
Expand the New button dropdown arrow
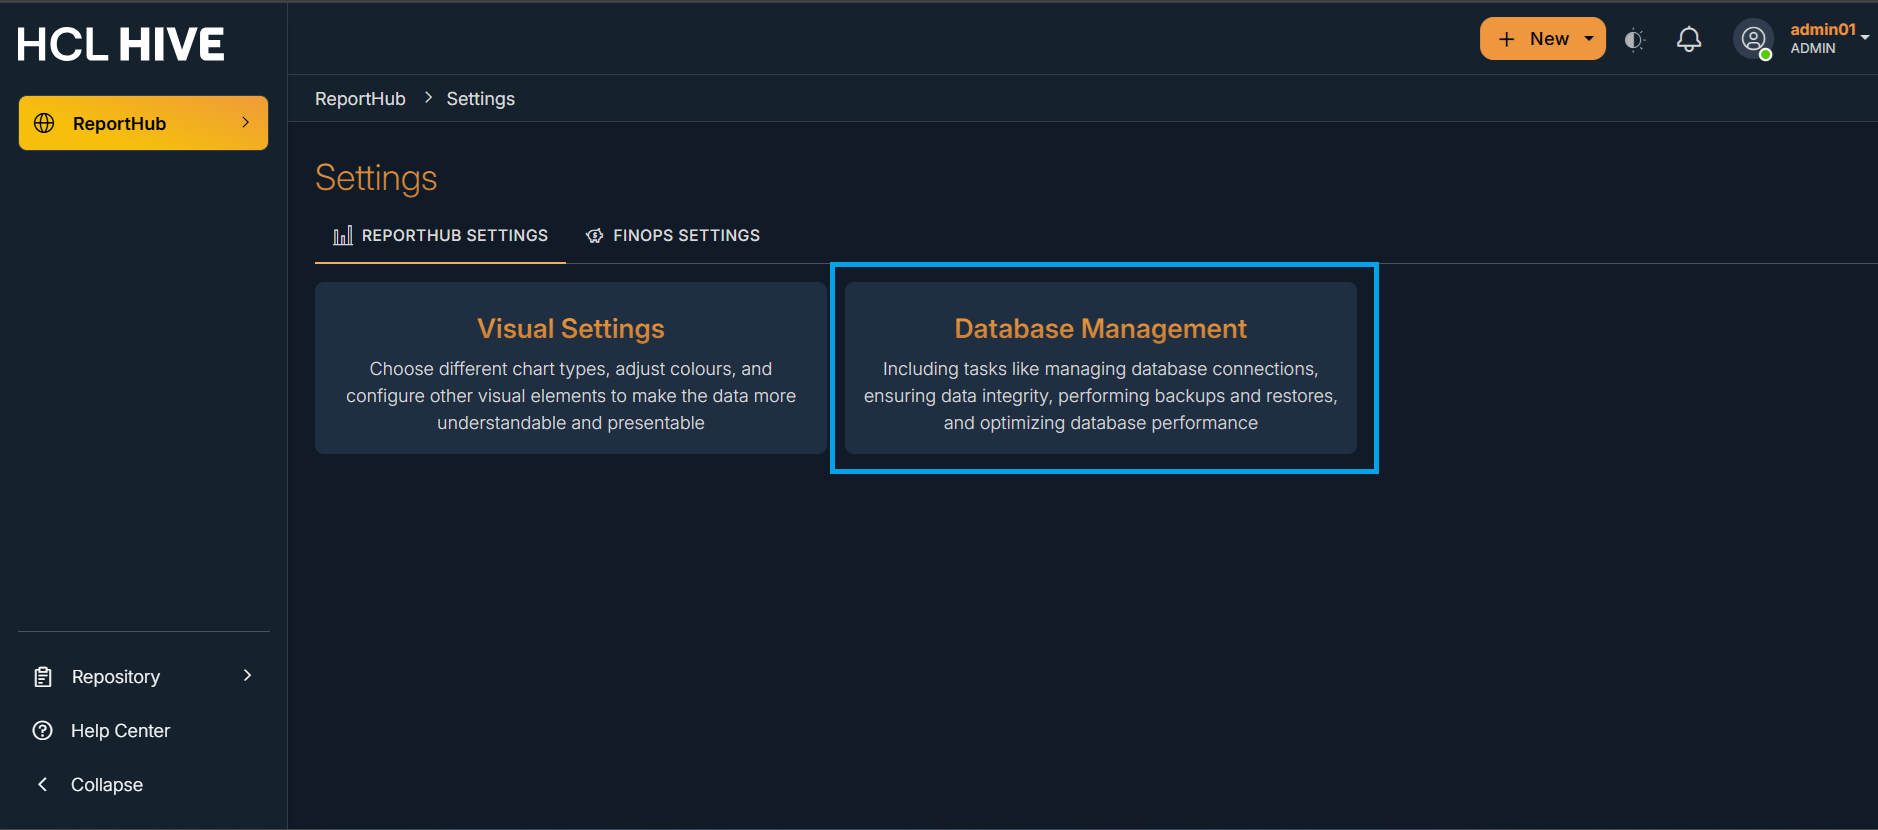click(x=1589, y=39)
